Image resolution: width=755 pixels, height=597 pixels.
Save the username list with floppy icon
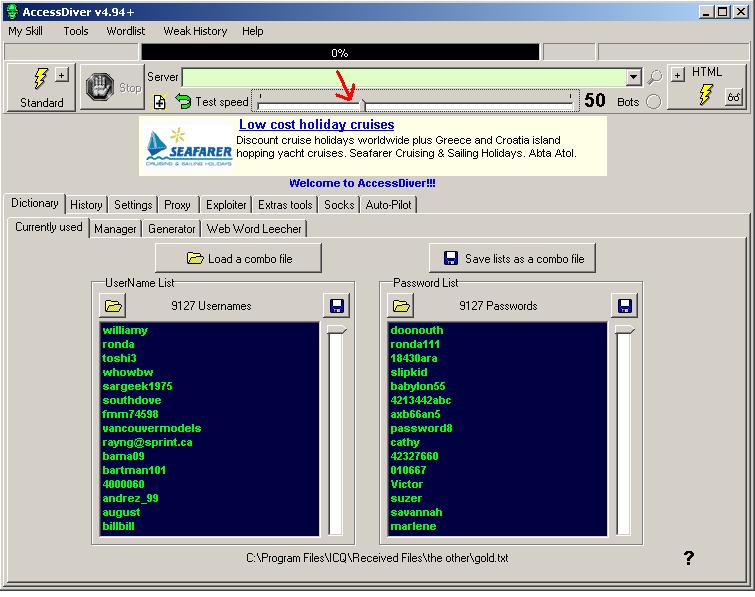[x=337, y=306]
